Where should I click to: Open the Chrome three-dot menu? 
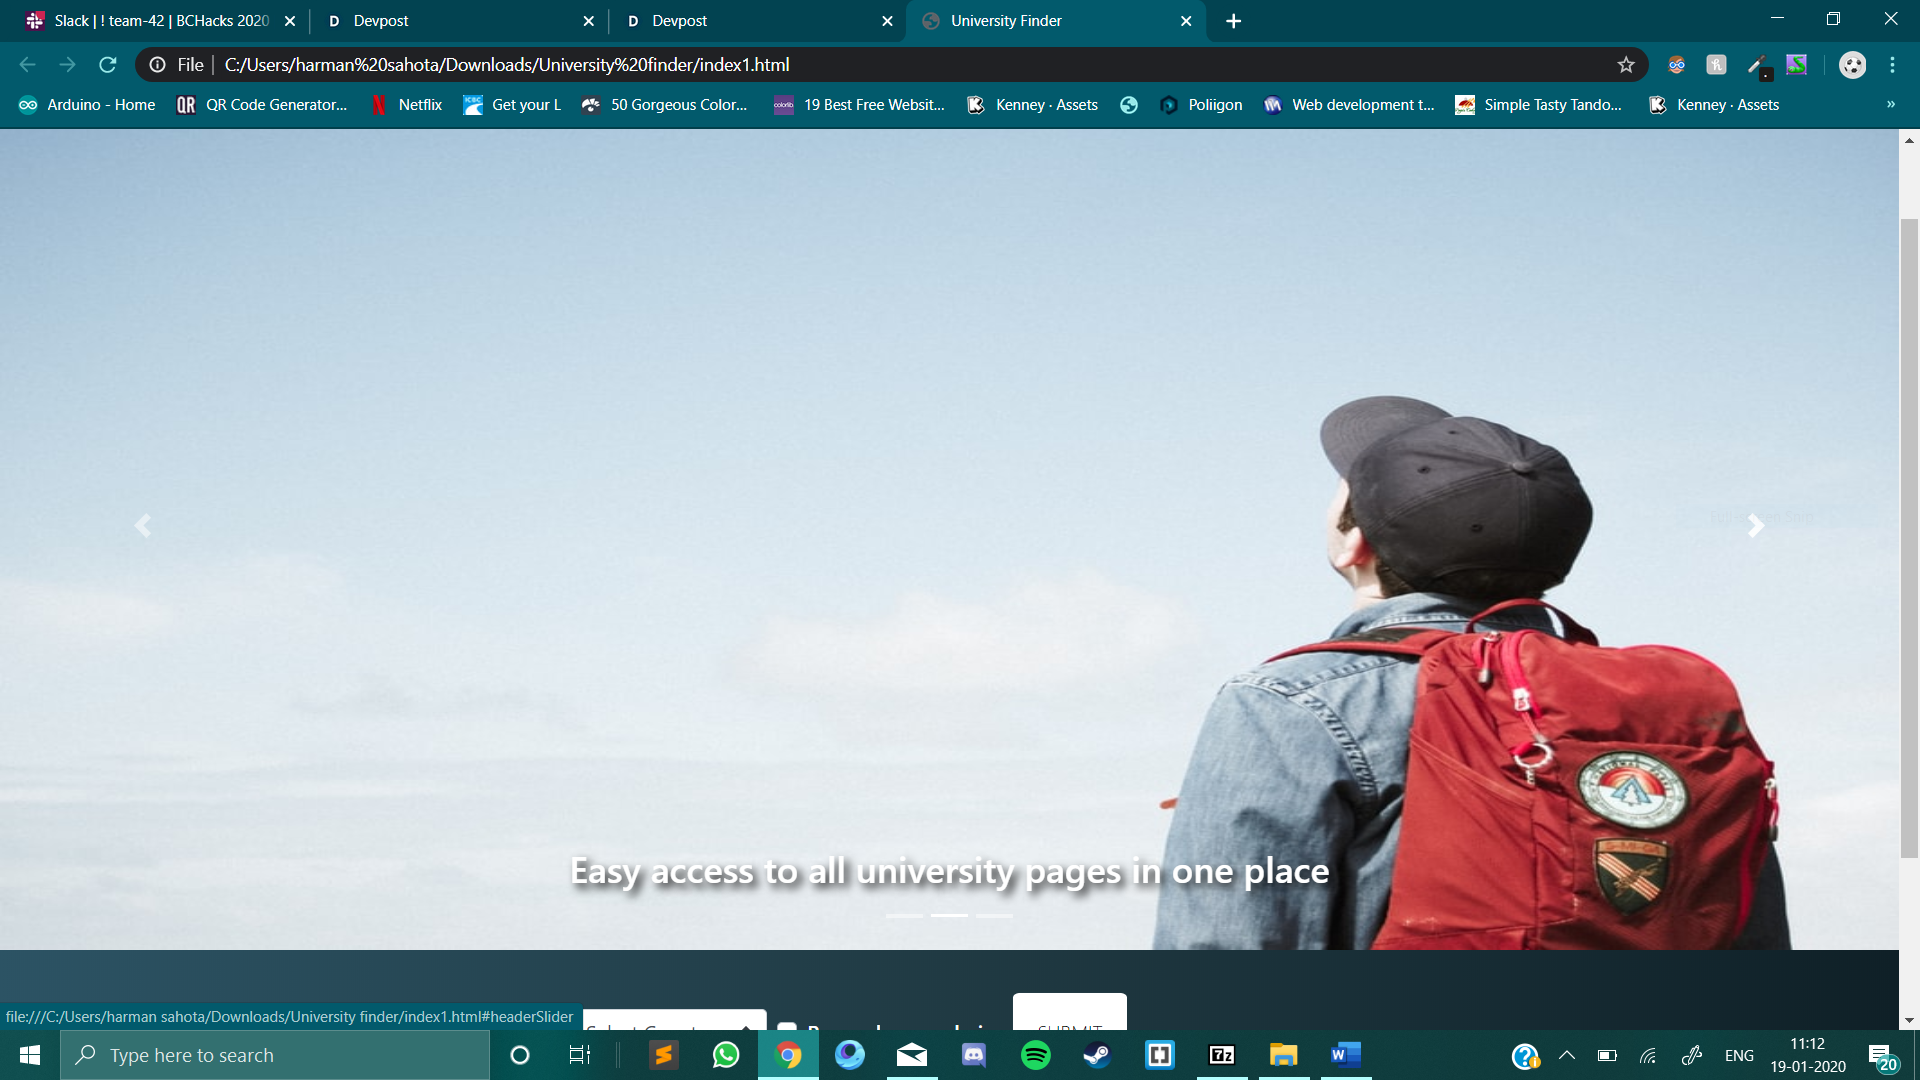point(1892,65)
